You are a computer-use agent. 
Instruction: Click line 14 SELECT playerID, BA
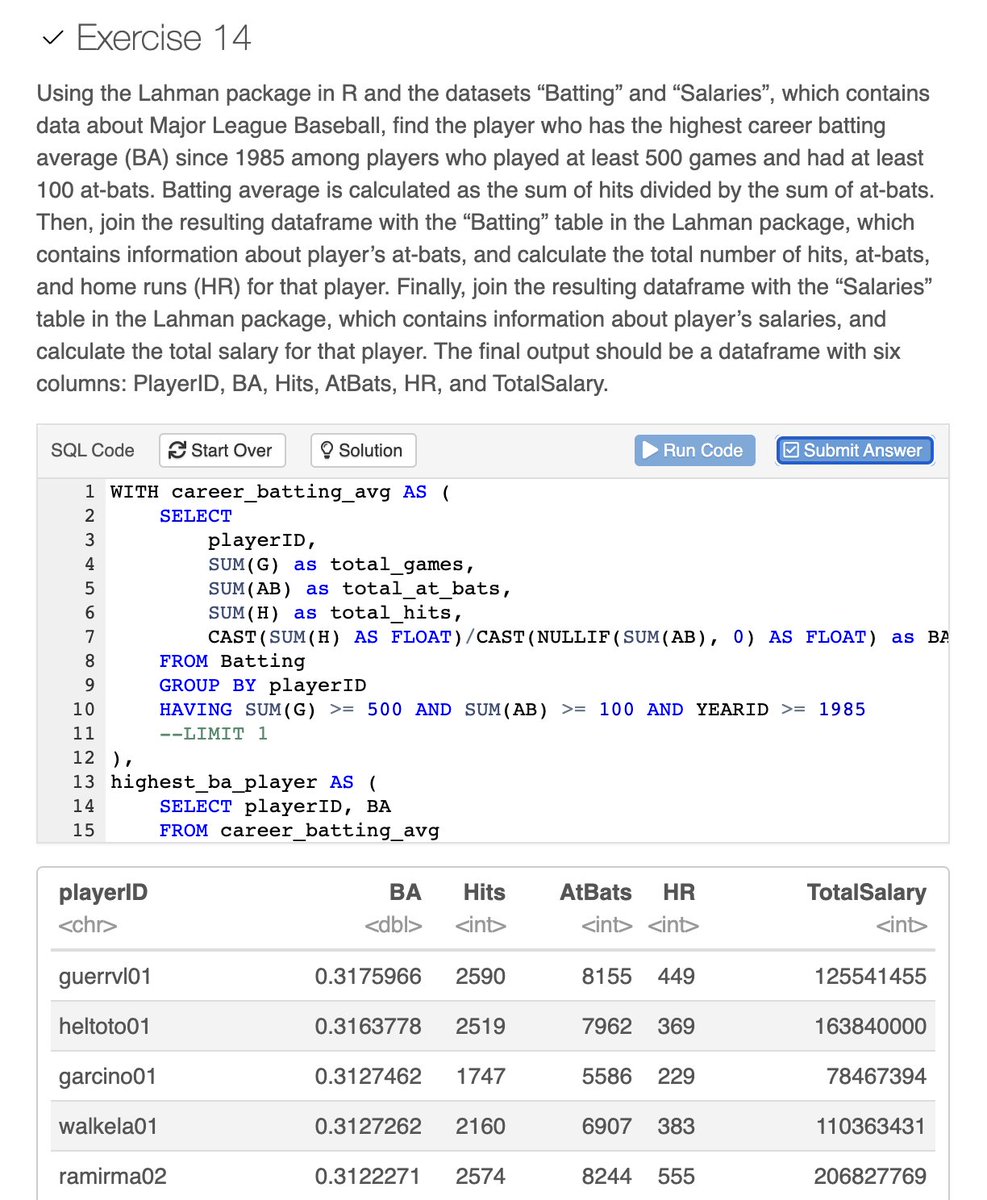275,806
